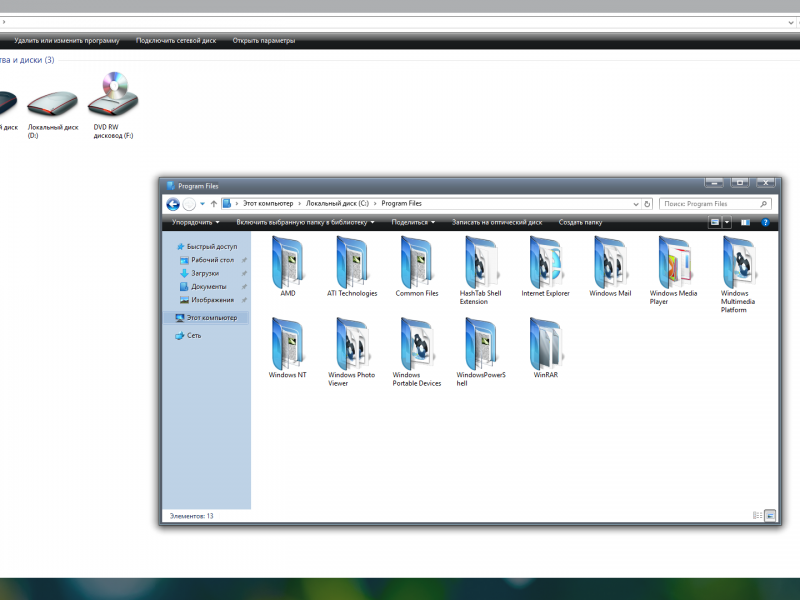Open the view options dropdown arrow
Image resolution: width=800 pixels, height=600 pixels.
[x=727, y=222]
